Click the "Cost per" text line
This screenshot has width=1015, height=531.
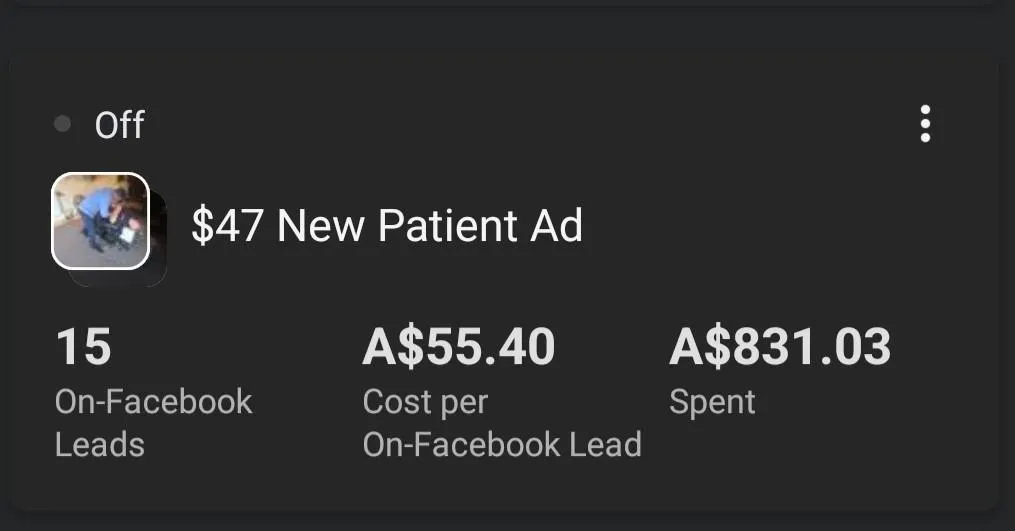tap(425, 402)
